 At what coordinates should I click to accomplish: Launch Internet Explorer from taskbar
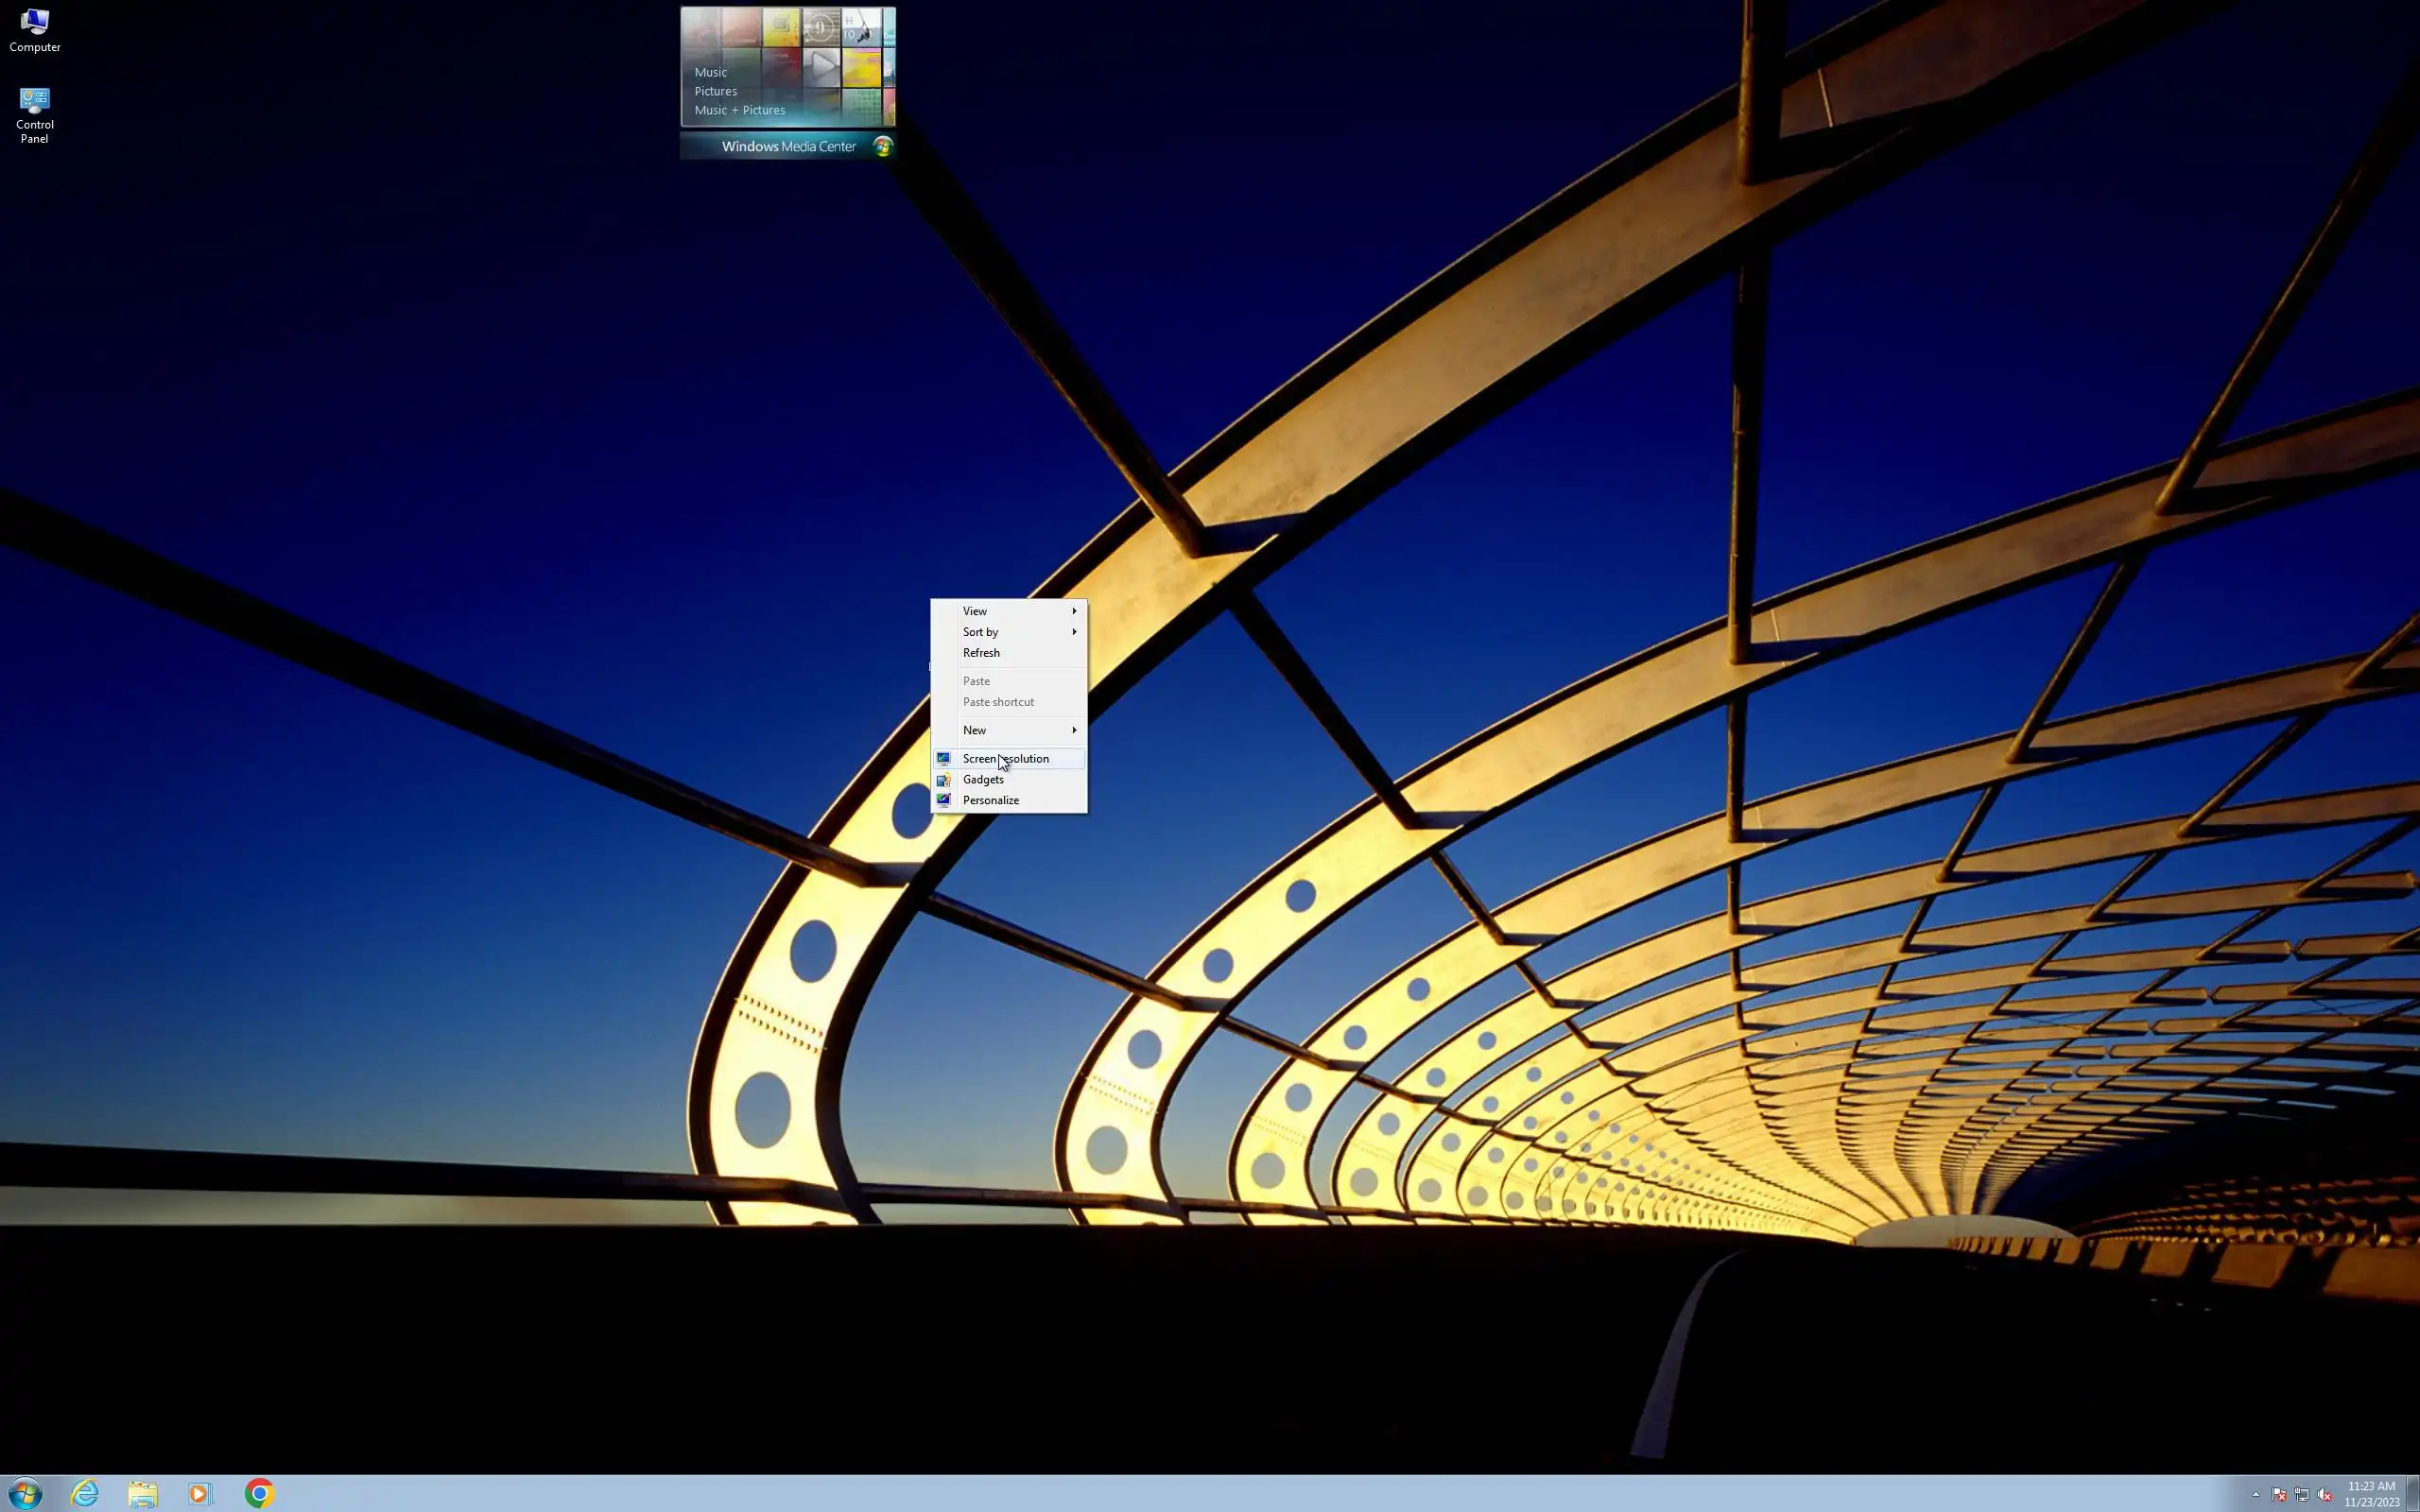tap(85, 1493)
